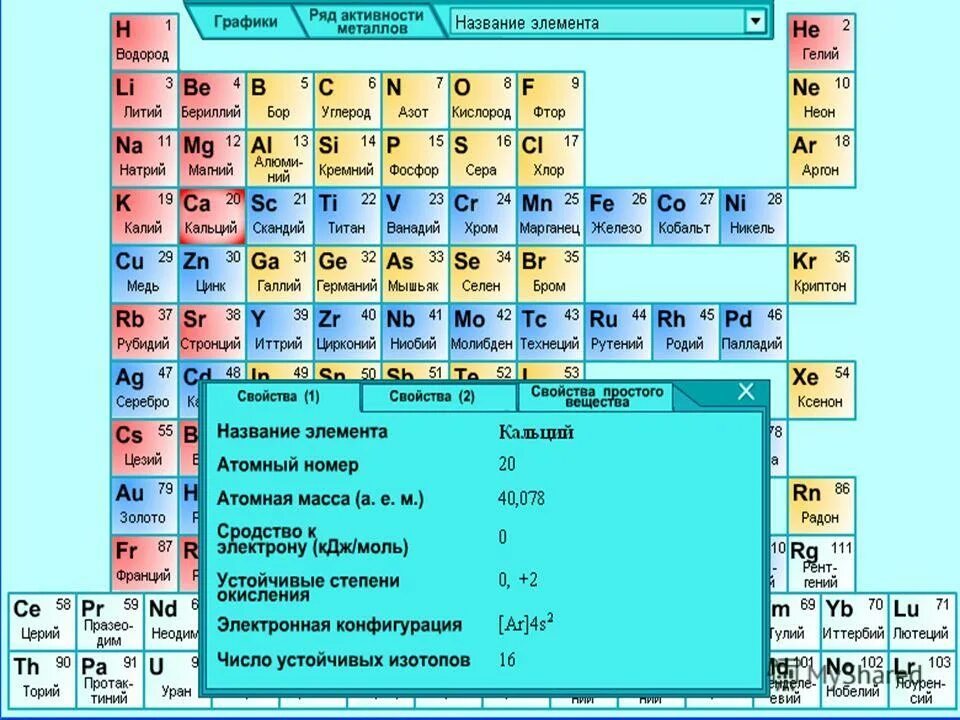
Task: Select the Rn Радон element cell
Action: pyautogui.click(x=821, y=506)
